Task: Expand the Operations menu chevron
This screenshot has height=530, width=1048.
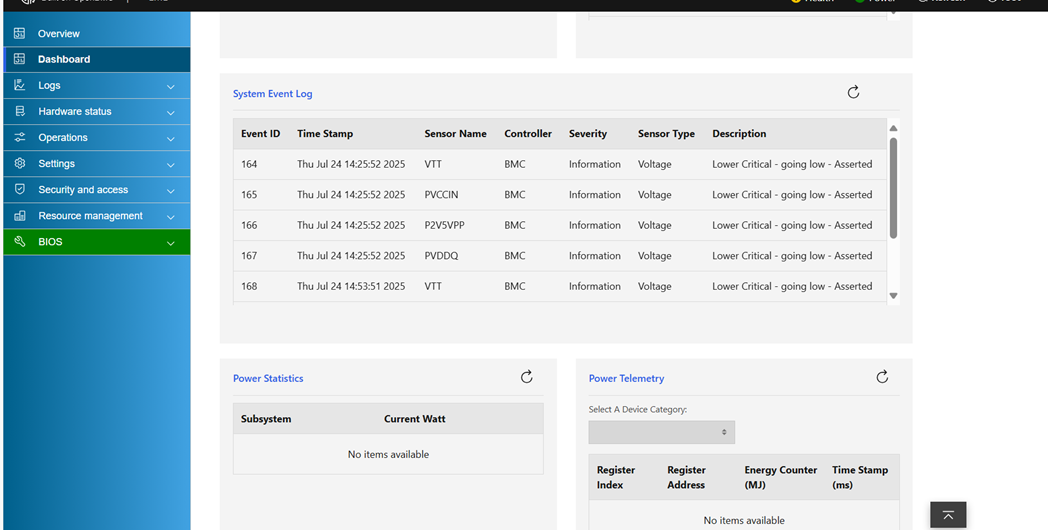Action: point(170,139)
